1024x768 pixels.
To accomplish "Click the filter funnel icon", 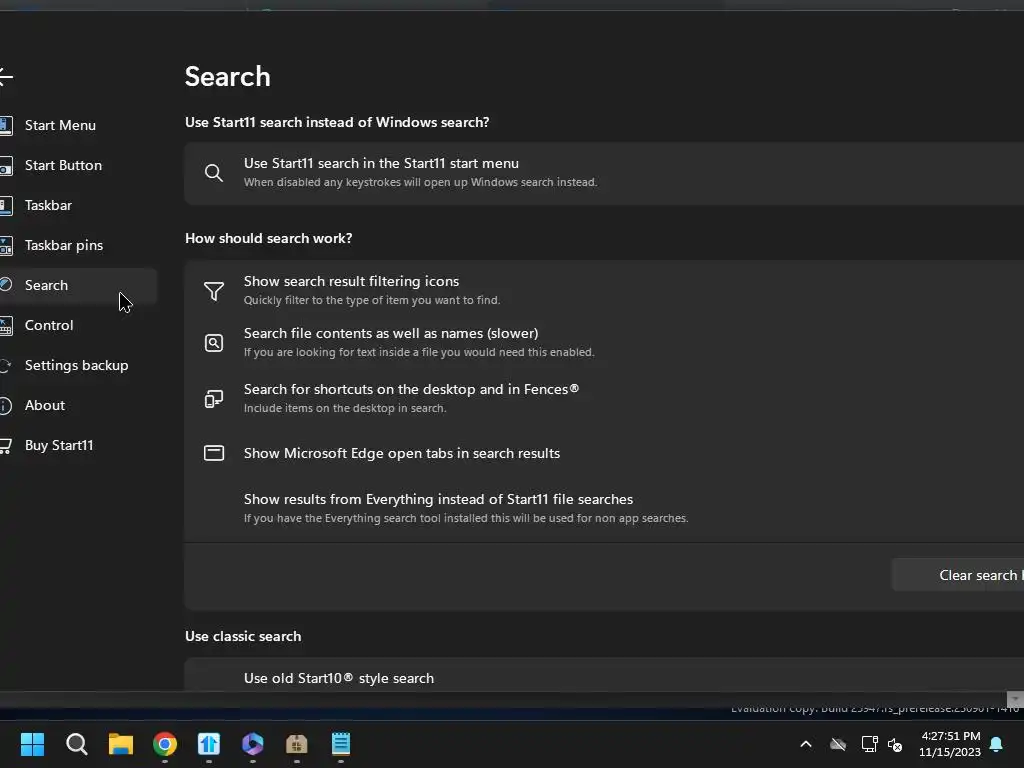I will click(x=214, y=291).
